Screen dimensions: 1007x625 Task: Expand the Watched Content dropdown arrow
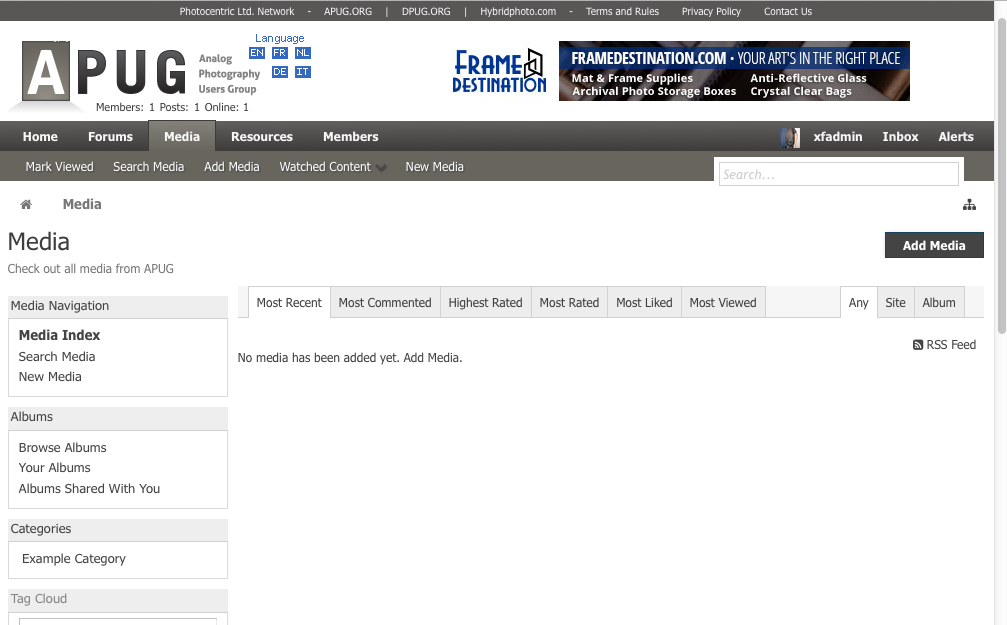click(382, 168)
